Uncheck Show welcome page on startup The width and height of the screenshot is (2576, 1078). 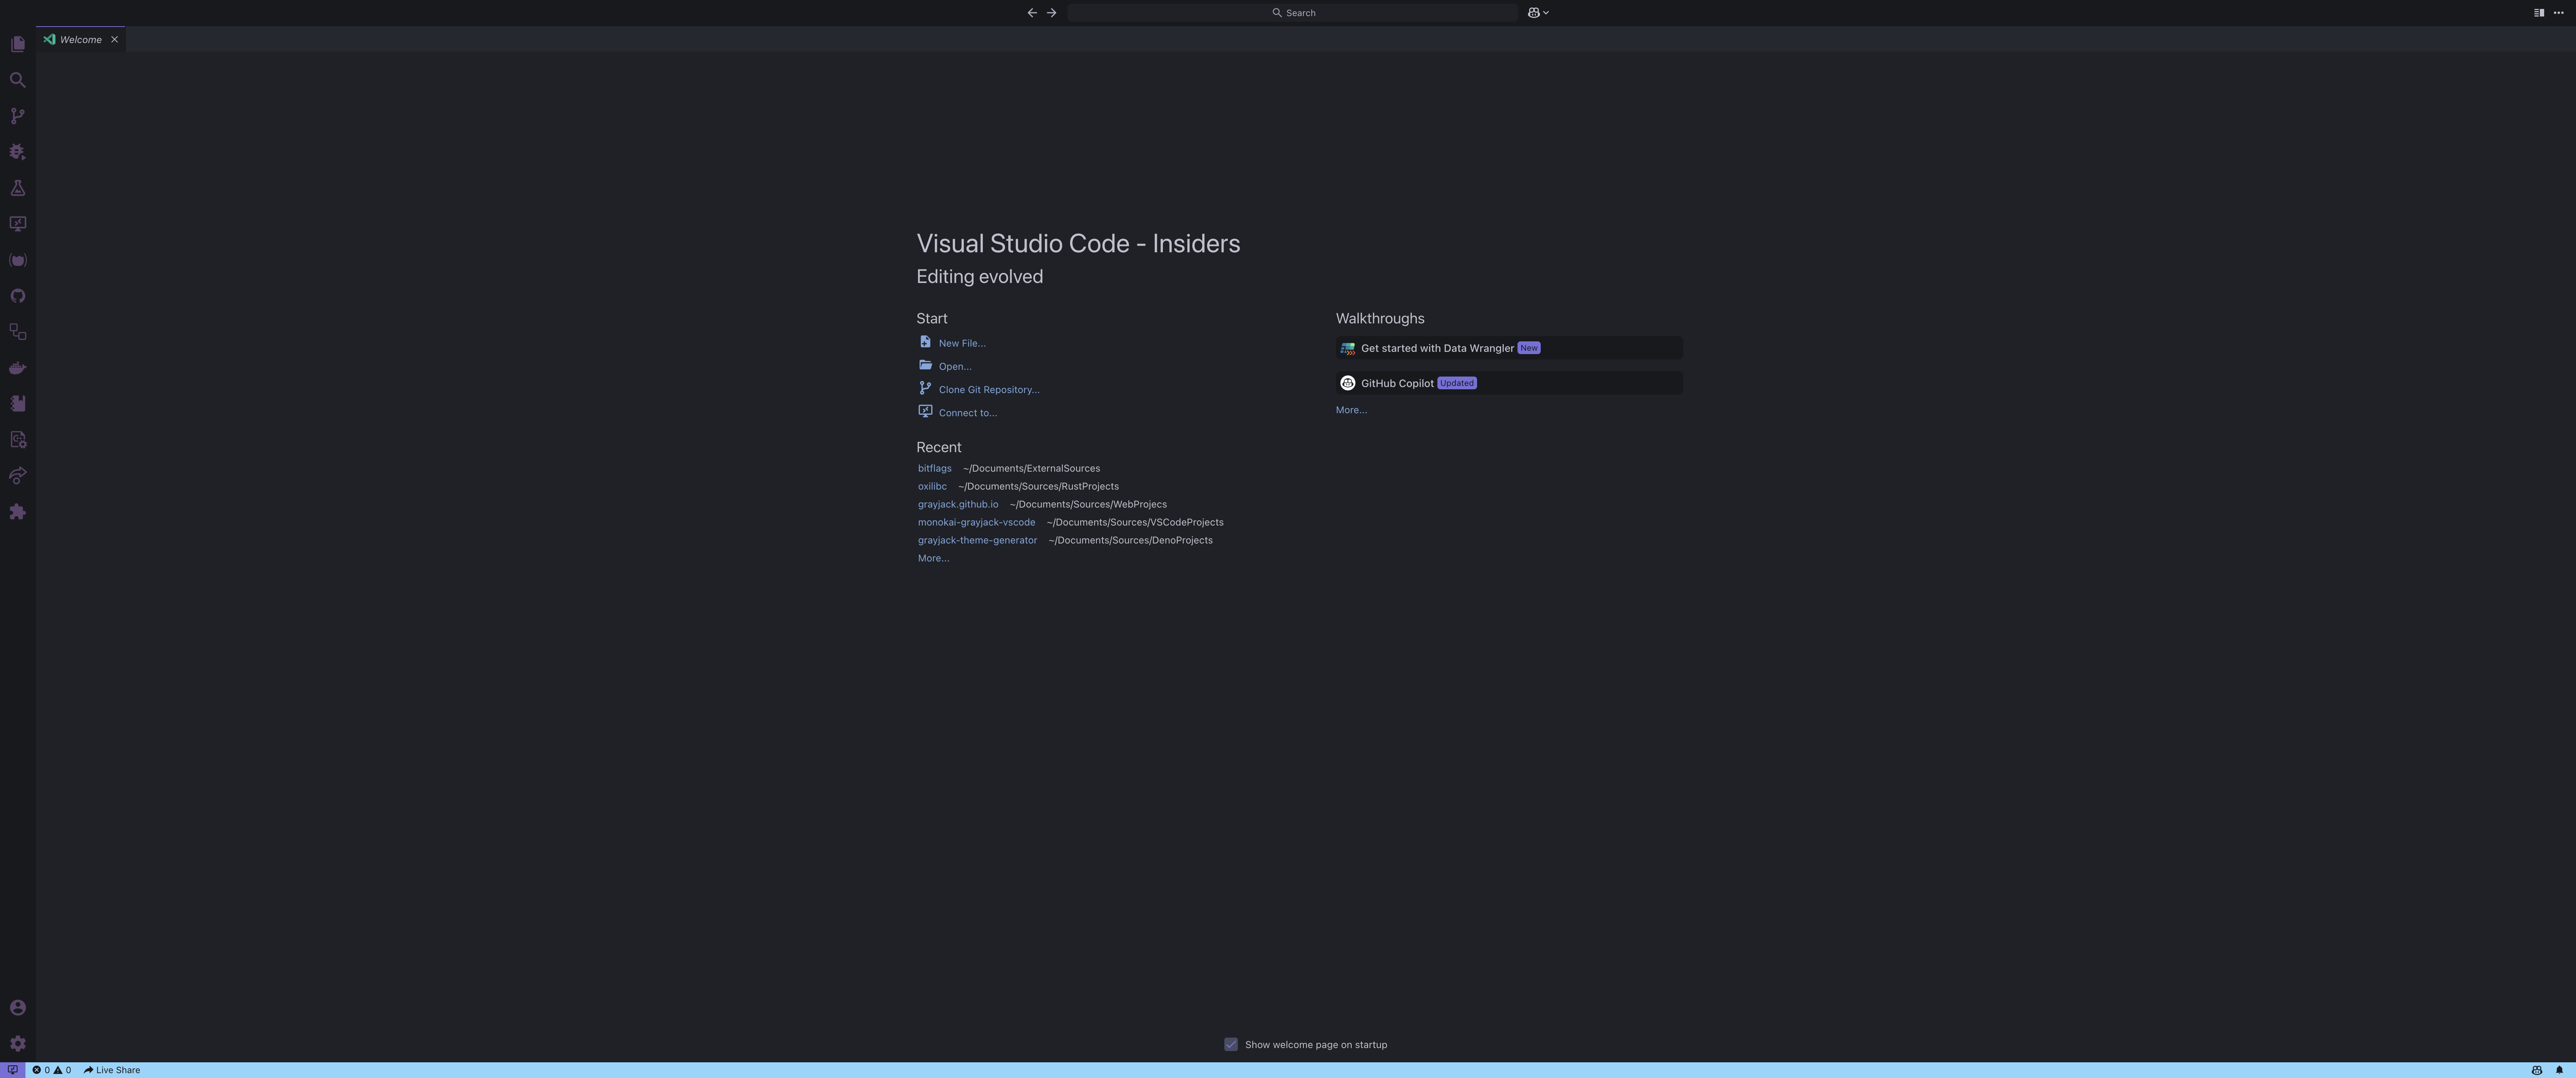1231,1044
